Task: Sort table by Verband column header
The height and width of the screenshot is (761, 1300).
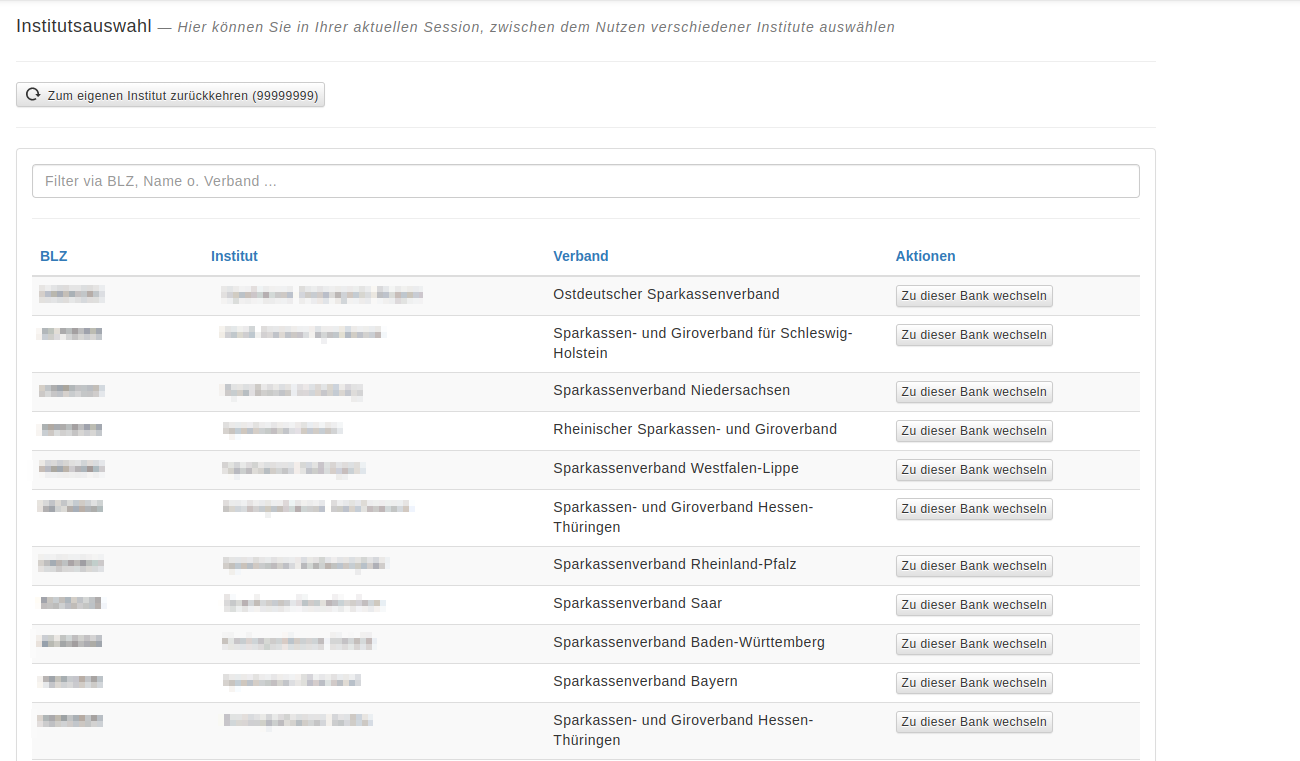Action: (581, 256)
